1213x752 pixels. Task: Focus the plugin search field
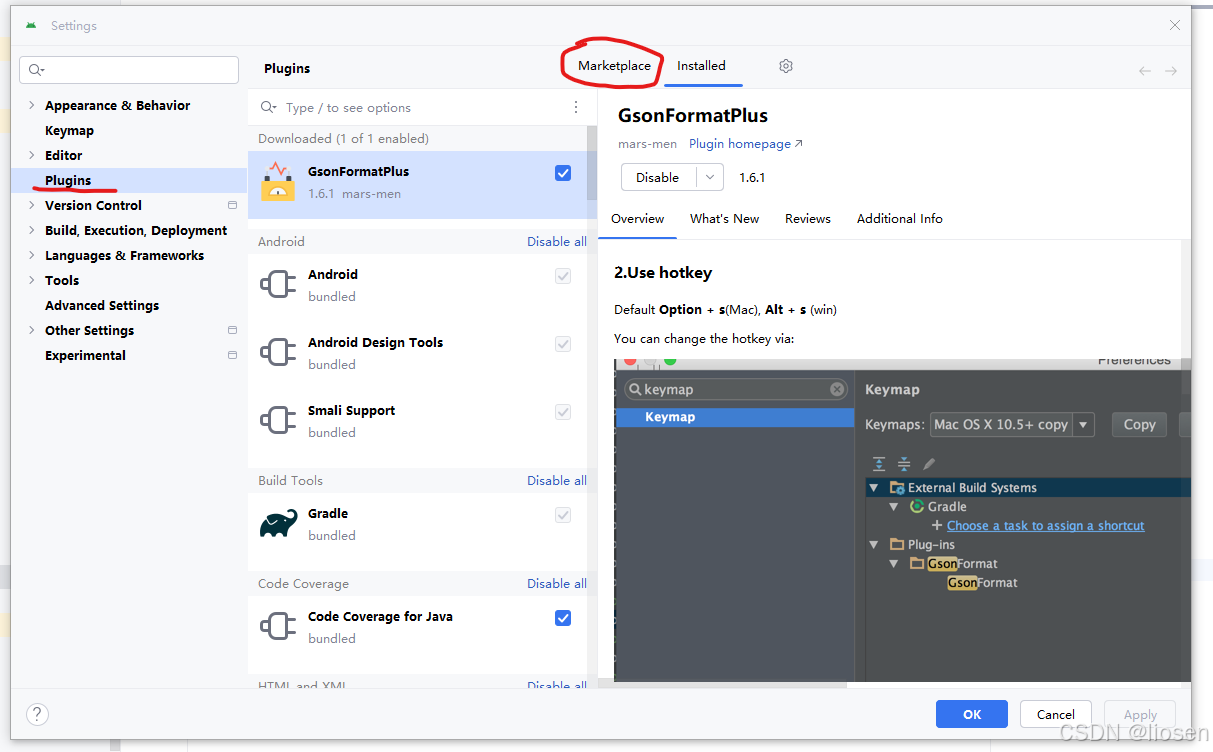[x=418, y=107]
